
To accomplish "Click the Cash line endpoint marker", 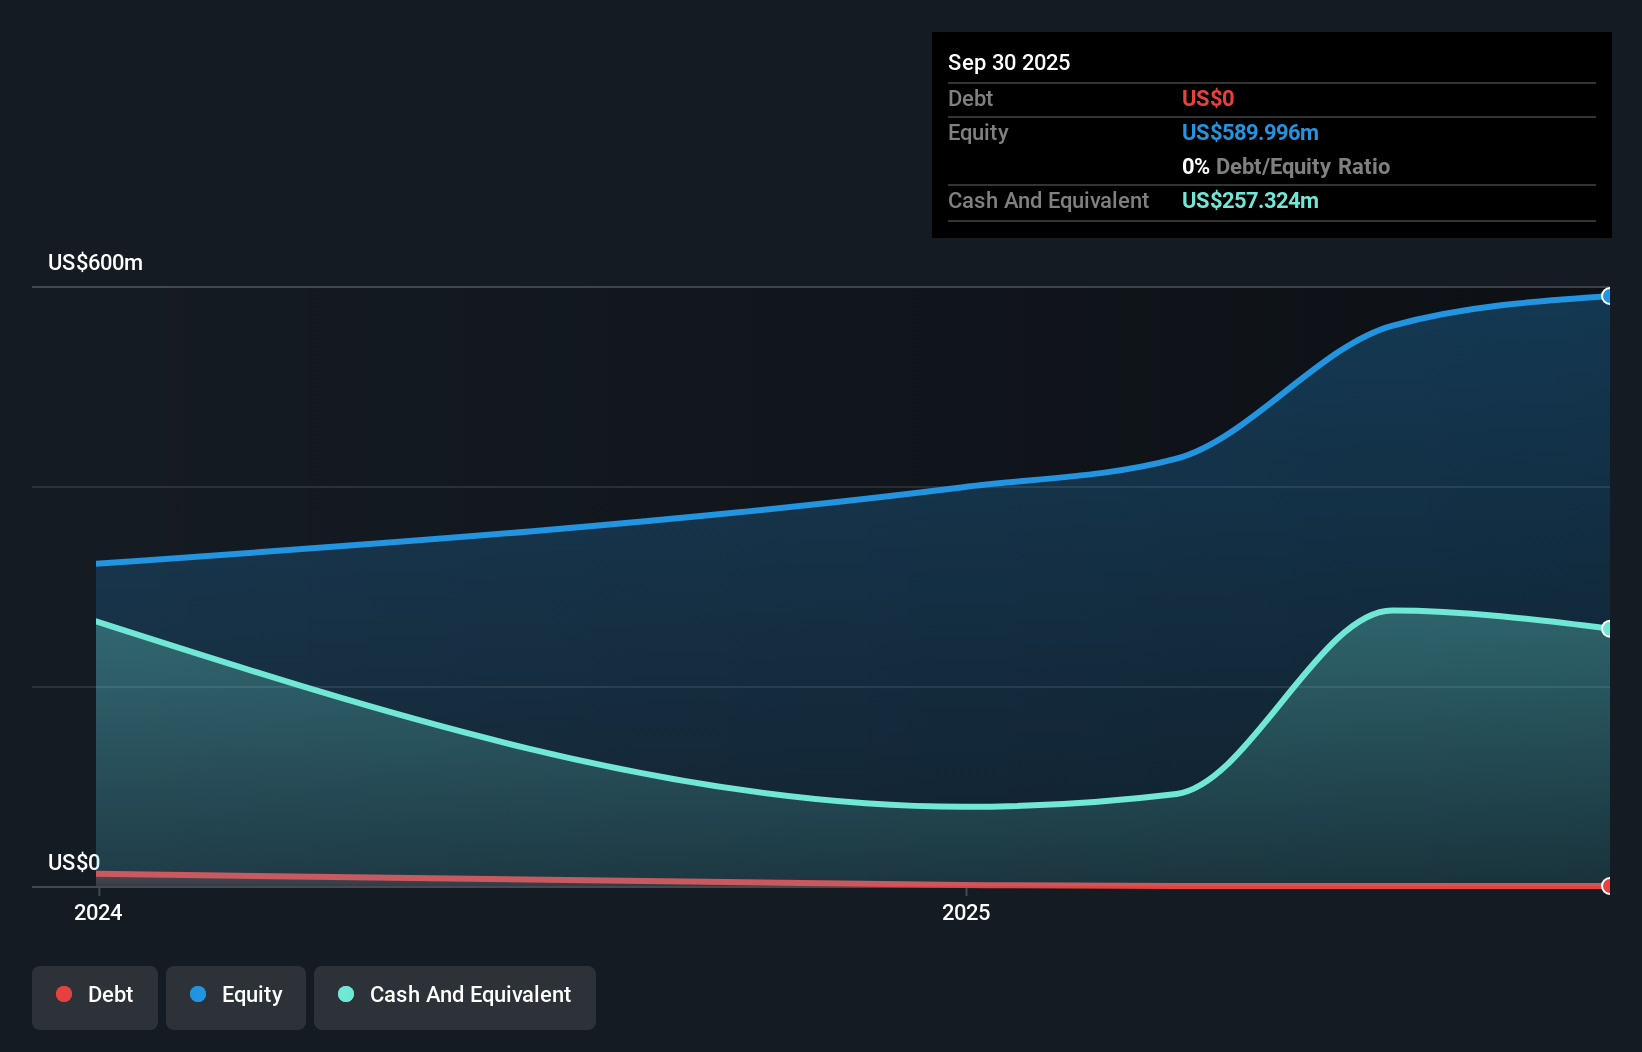I will click(1607, 628).
